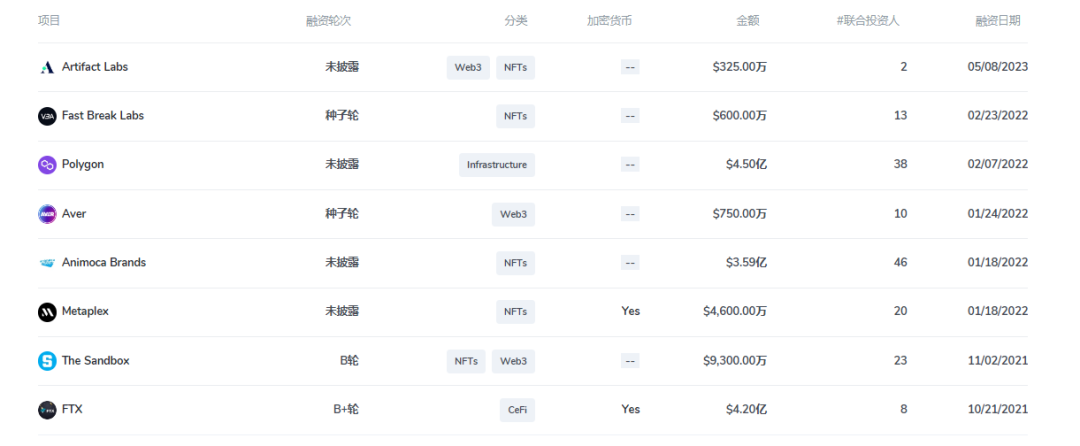The height and width of the screenshot is (446, 1080).
Task: Open the Polygon project link
Action: tap(83, 164)
